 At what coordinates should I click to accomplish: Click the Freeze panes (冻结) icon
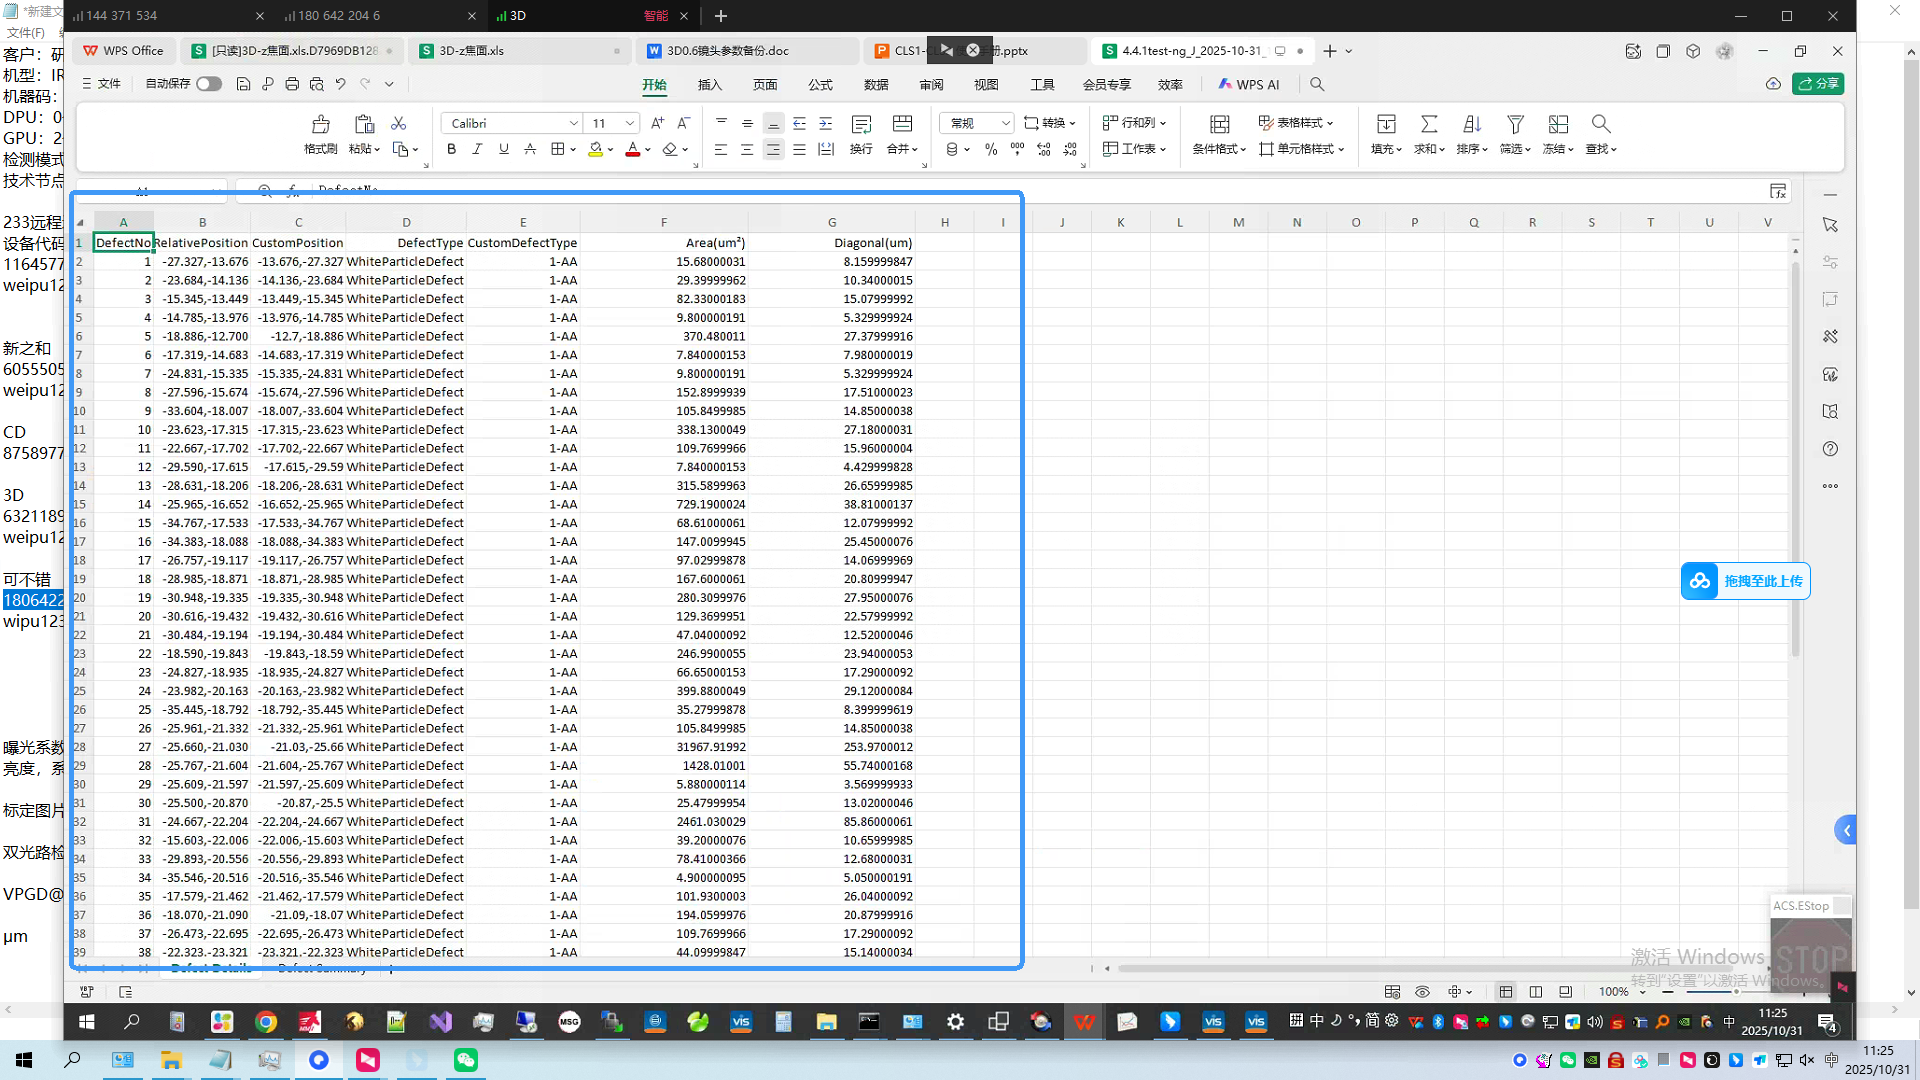pos(1558,125)
